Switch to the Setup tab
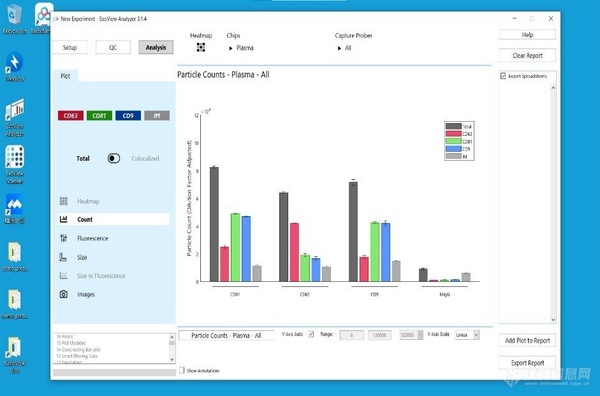Image resolution: width=600 pixels, height=396 pixels. pos(70,47)
